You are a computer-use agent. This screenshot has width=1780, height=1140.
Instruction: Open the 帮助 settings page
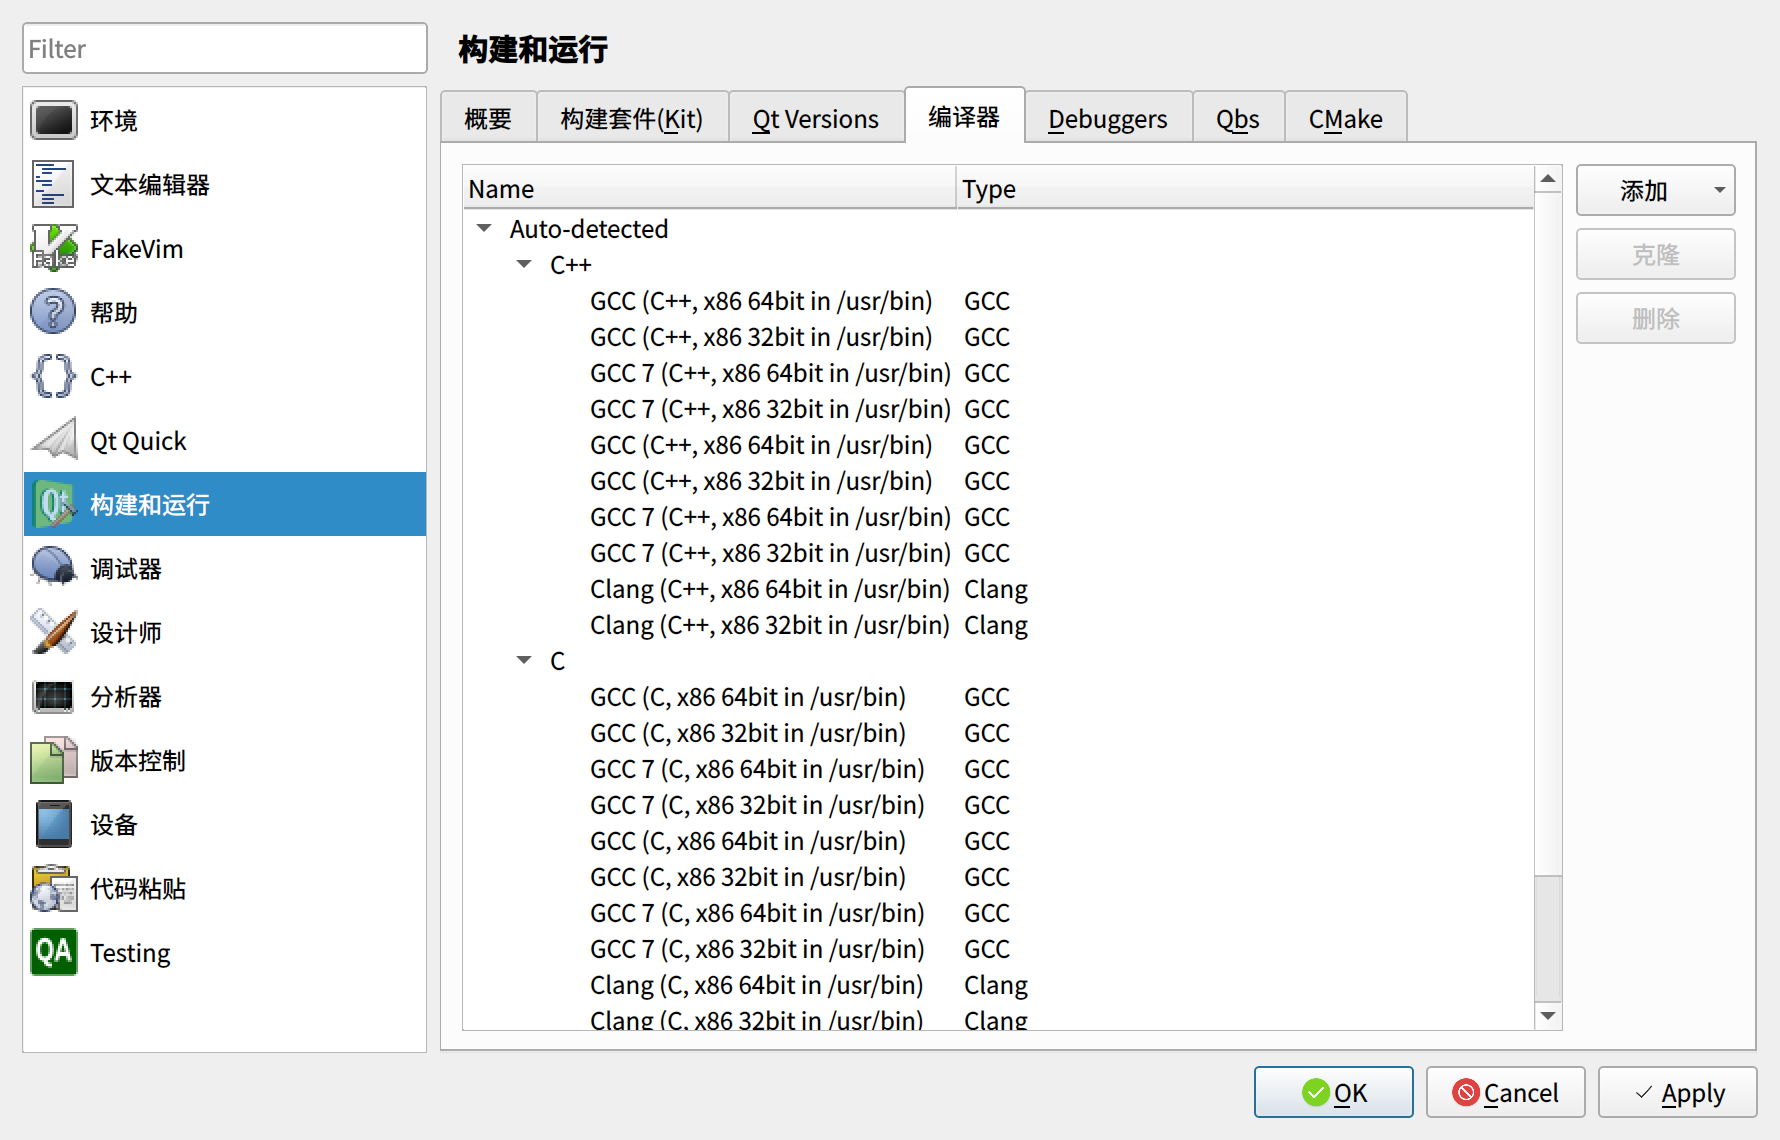point(53,312)
